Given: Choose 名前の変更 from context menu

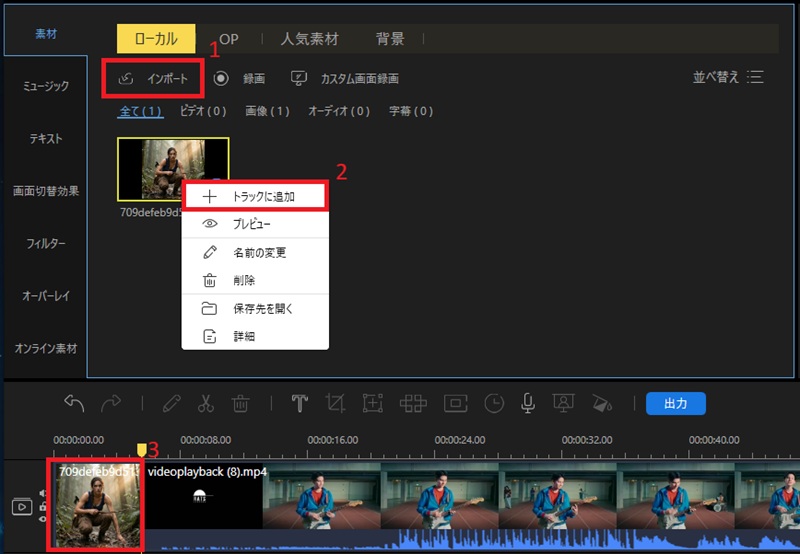Looking at the screenshot, I should tap(255, 253).
